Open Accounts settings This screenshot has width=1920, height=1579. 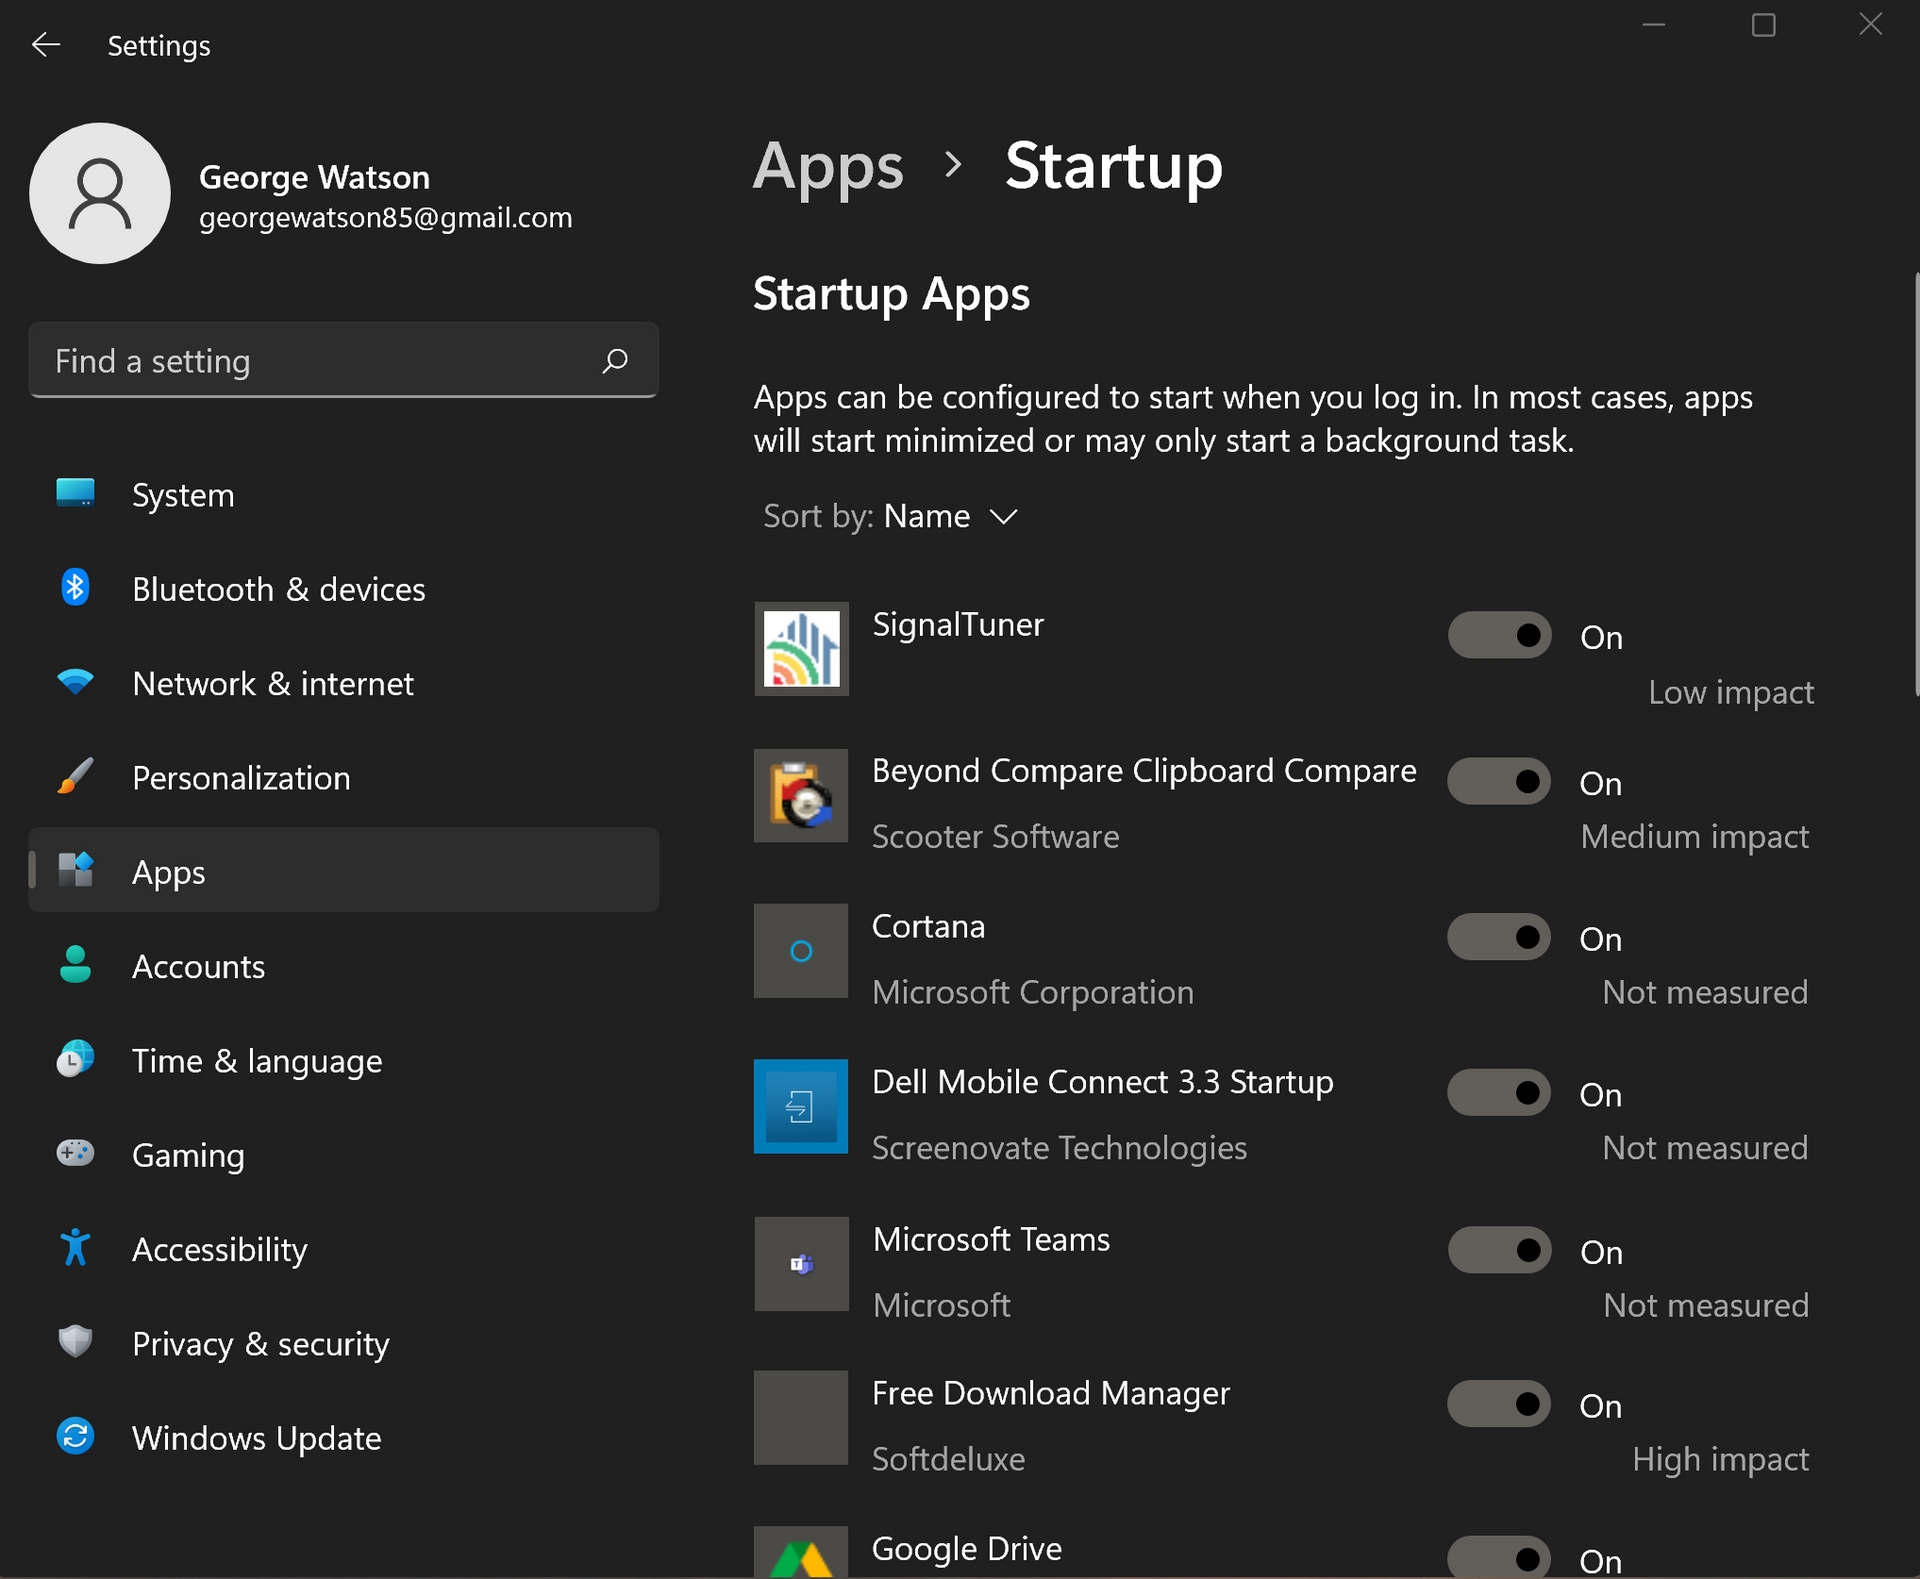[x=344, y=966]
